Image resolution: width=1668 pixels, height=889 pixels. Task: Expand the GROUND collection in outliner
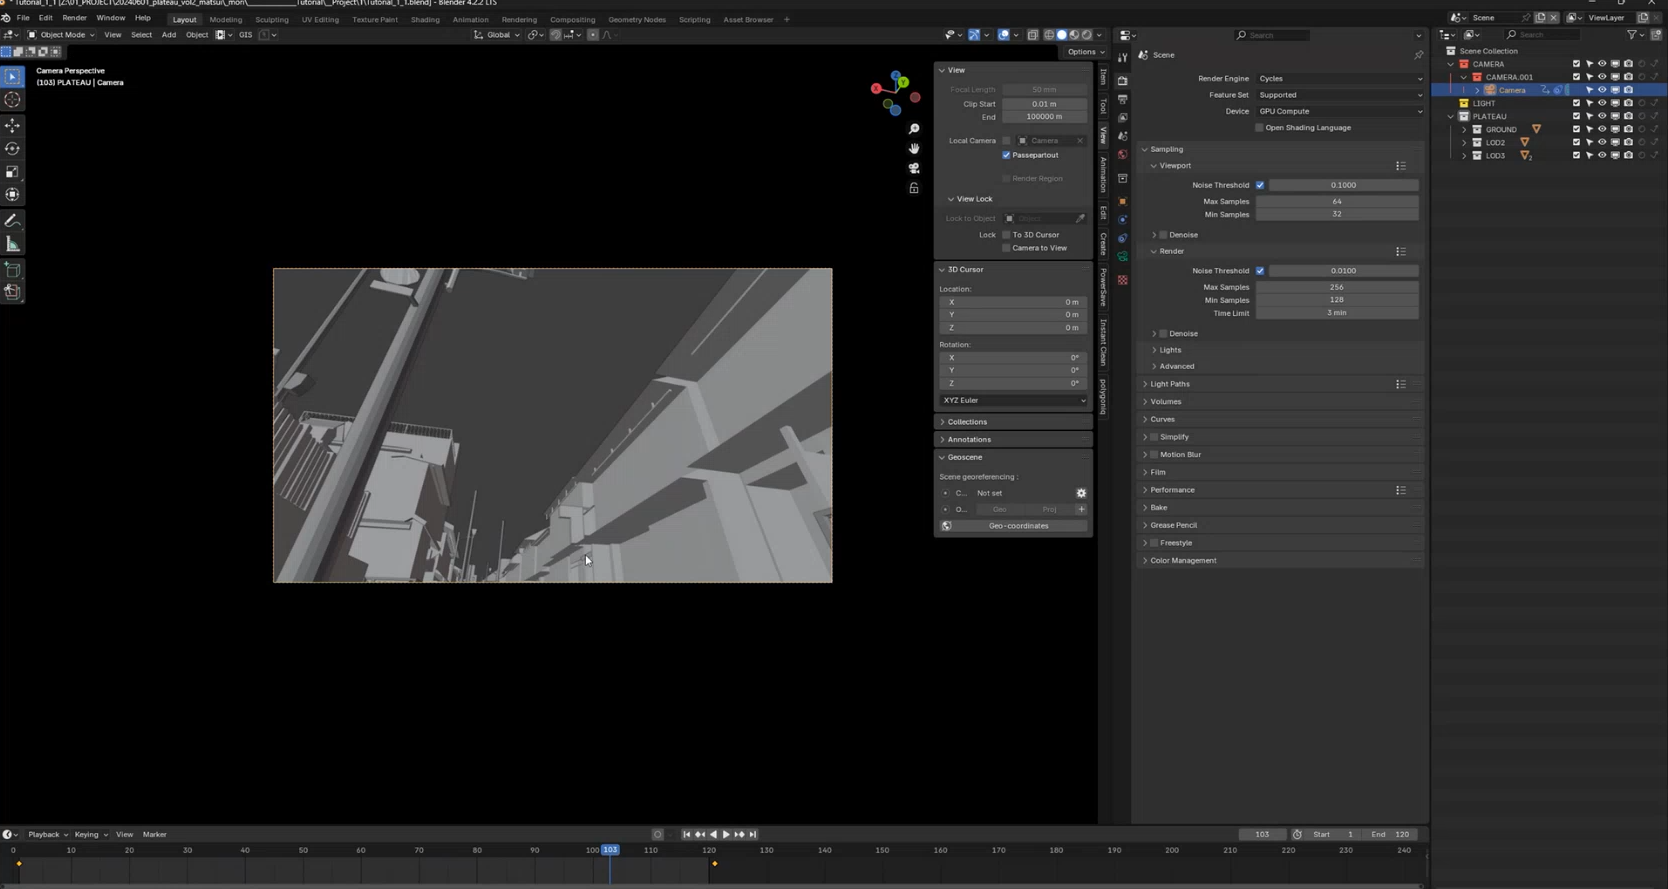coord(1464,130)
